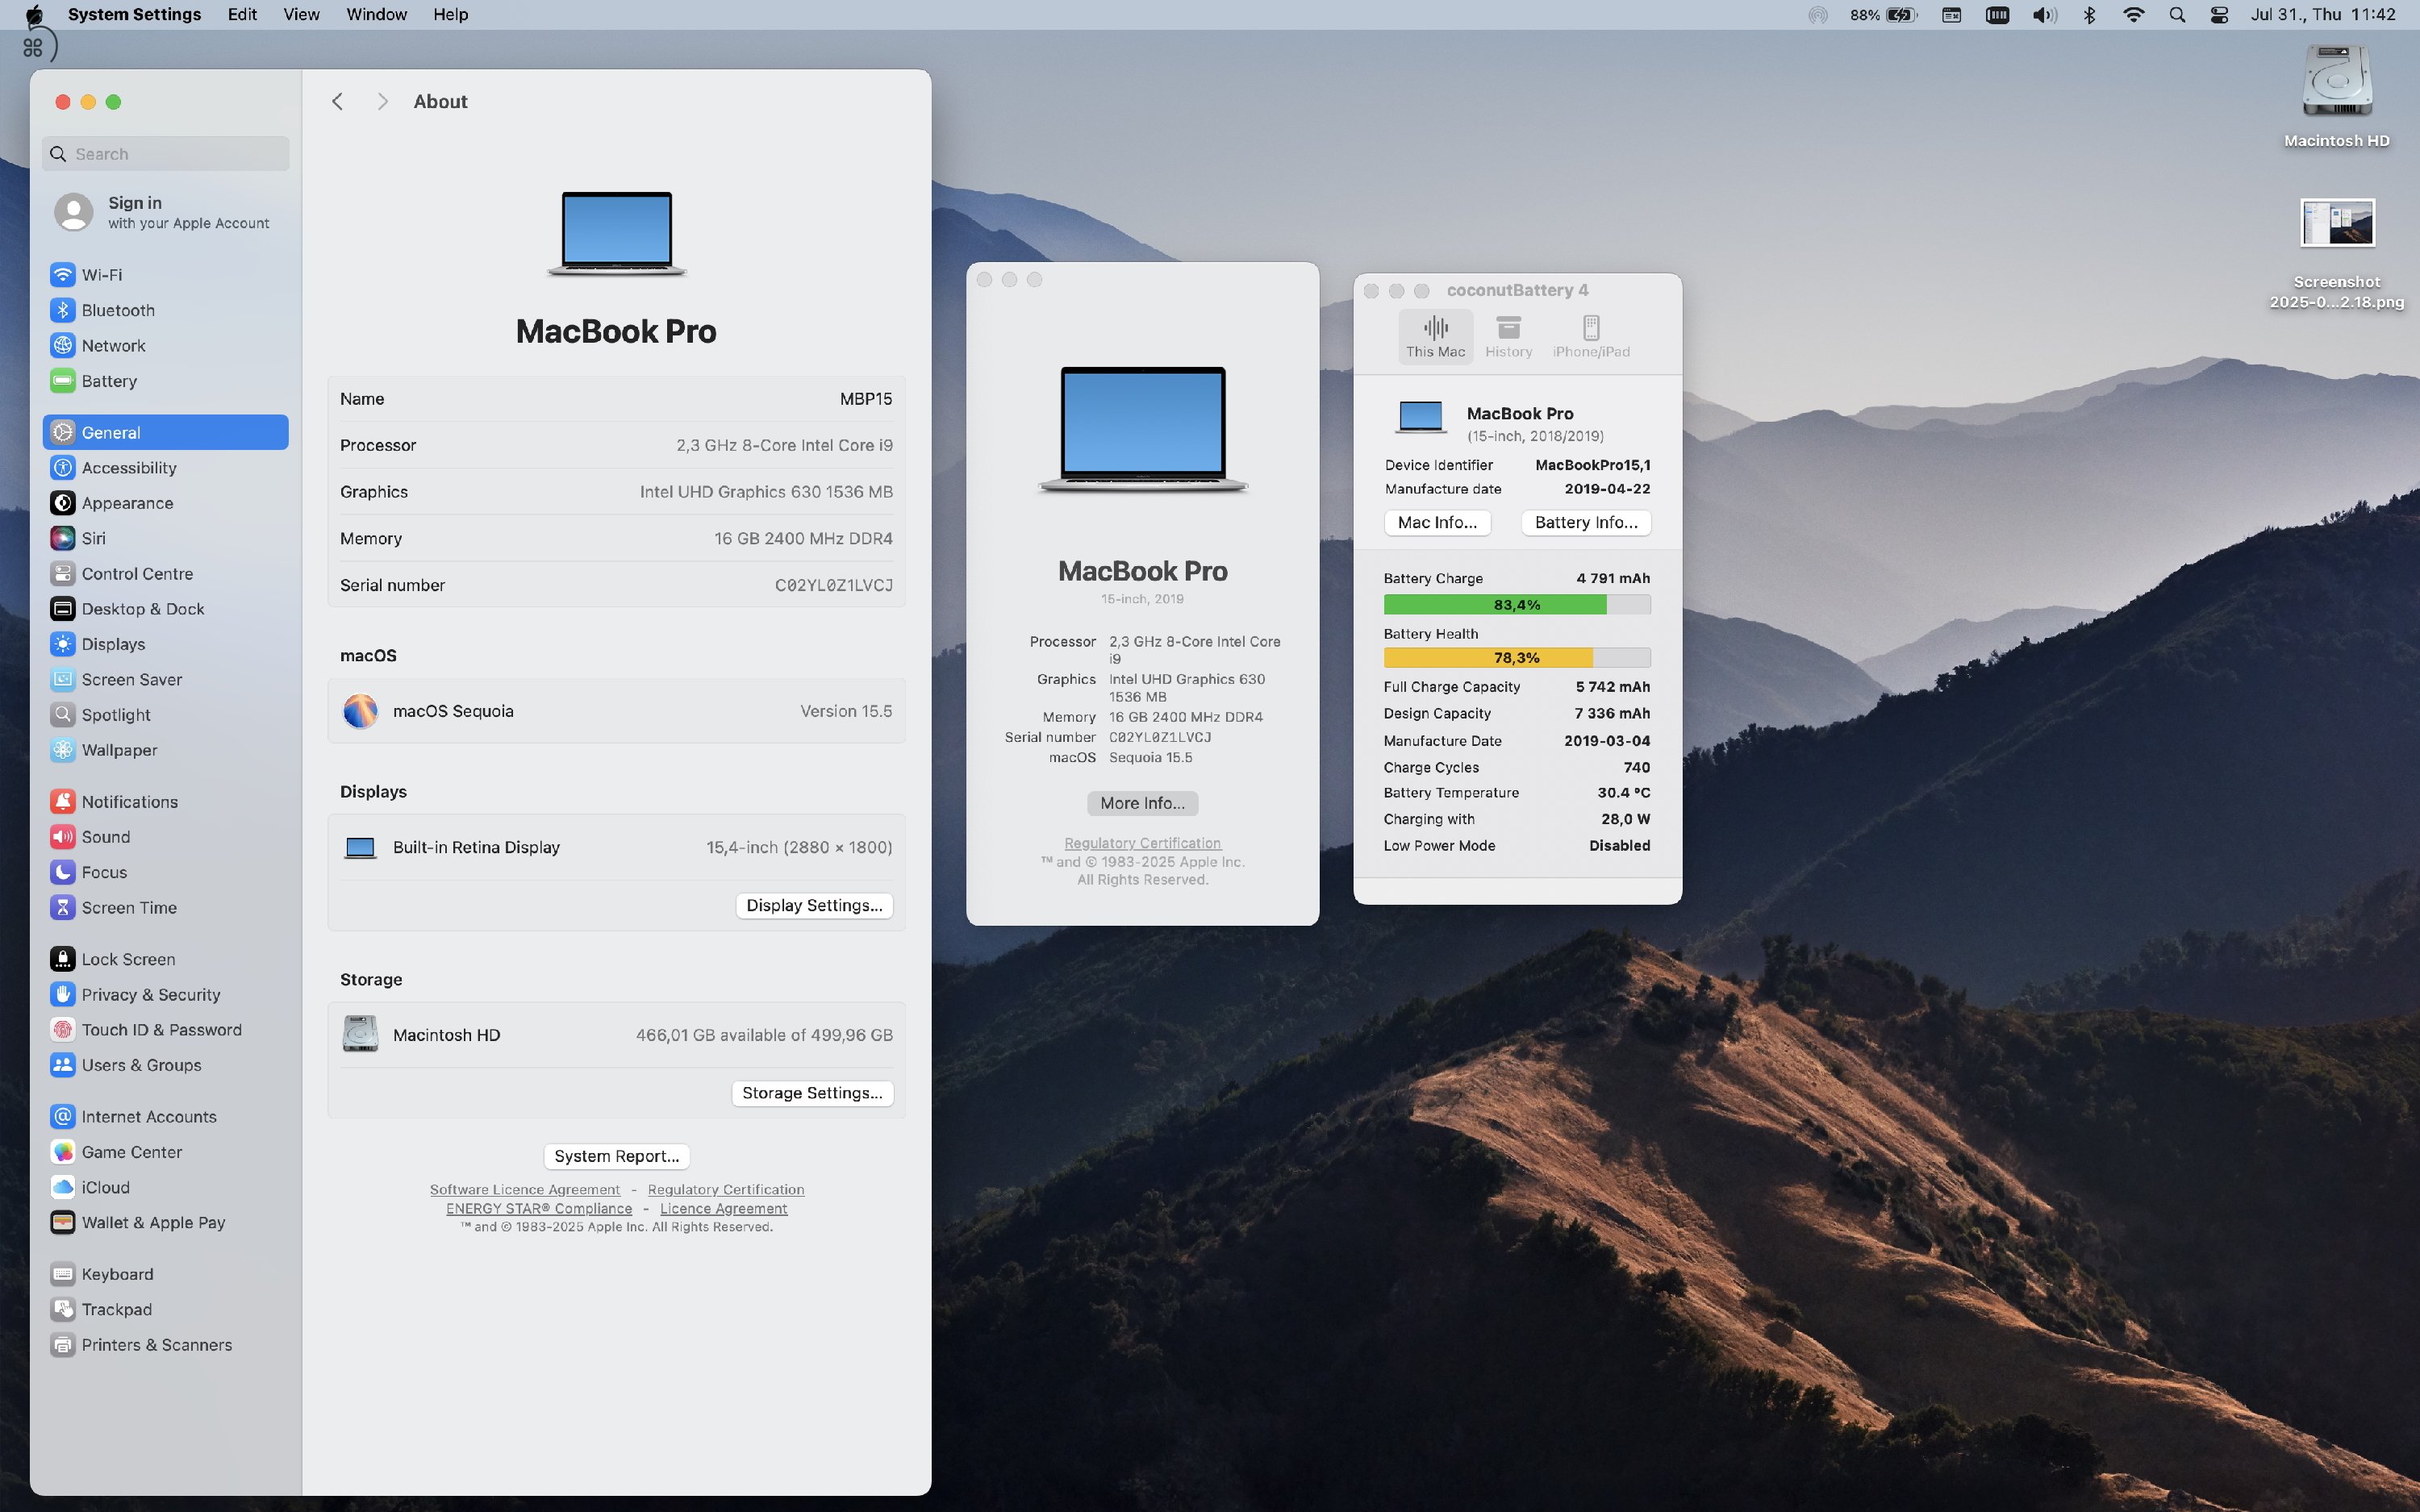Click Battery Info... in coconutBattery
The image size is (2420, 1512).
[1586, 523]
